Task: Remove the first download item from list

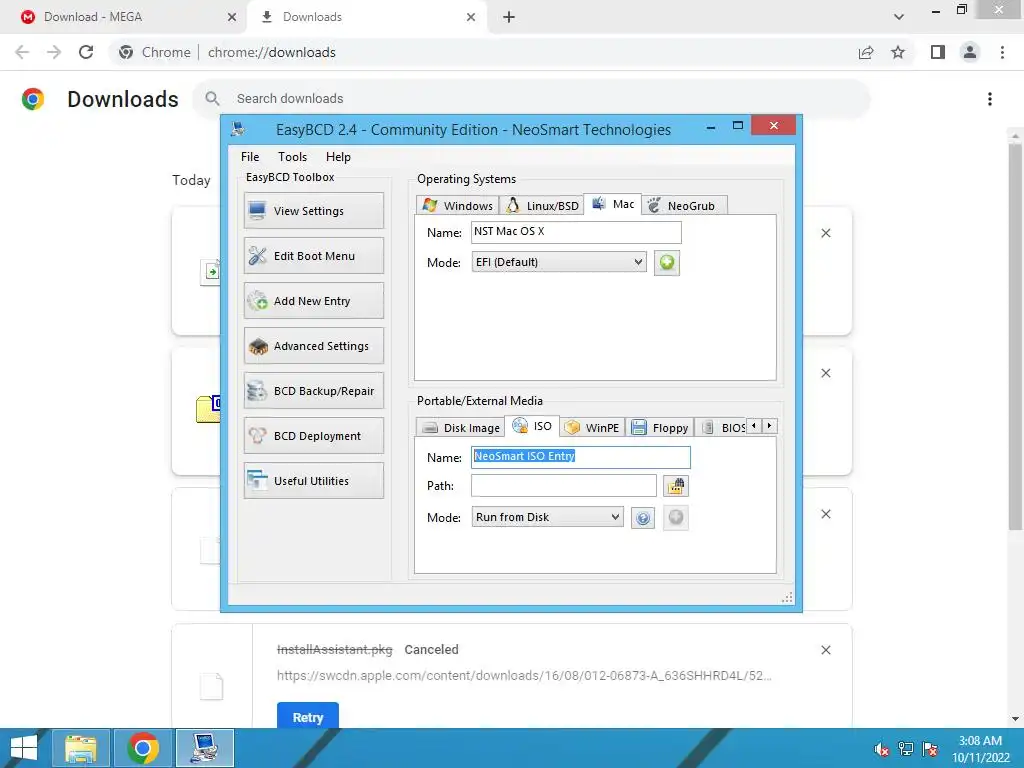Action: (x=825, y=233)
